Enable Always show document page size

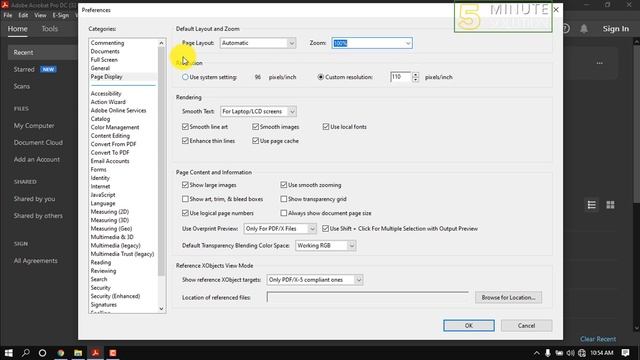(284, 213)
